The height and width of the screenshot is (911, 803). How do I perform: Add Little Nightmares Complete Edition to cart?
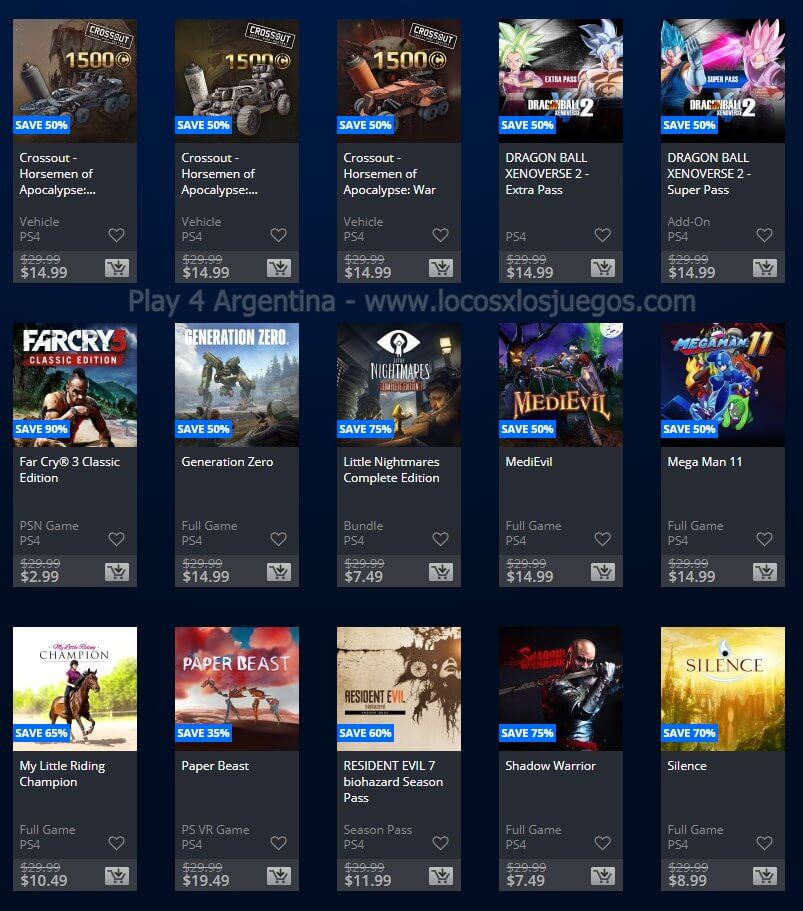coord(441,572)
